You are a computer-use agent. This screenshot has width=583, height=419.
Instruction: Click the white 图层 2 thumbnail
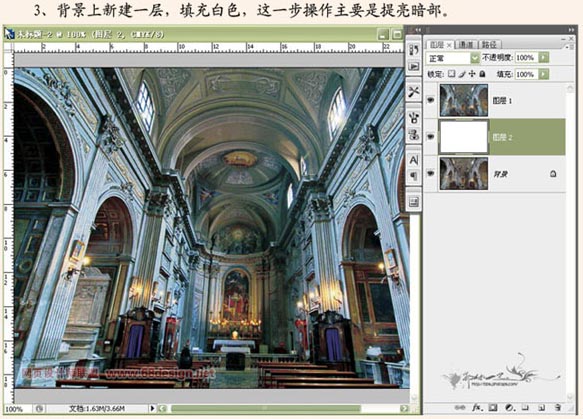click(464, 137)
